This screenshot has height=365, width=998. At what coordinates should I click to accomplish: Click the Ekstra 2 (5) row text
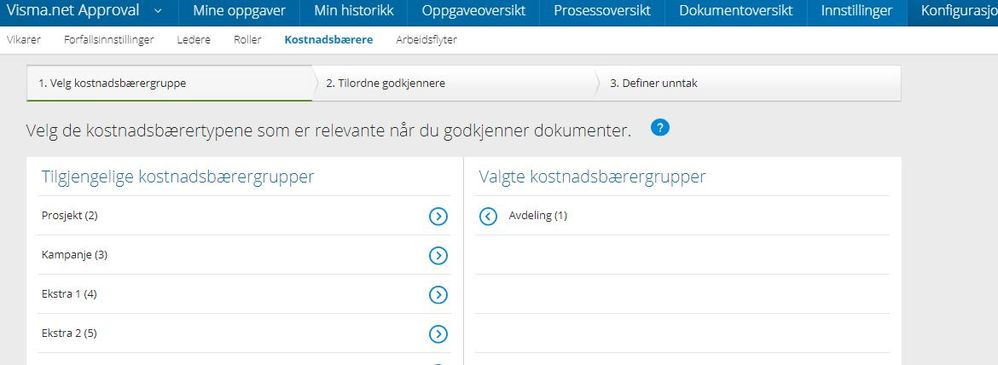point(69,334)
